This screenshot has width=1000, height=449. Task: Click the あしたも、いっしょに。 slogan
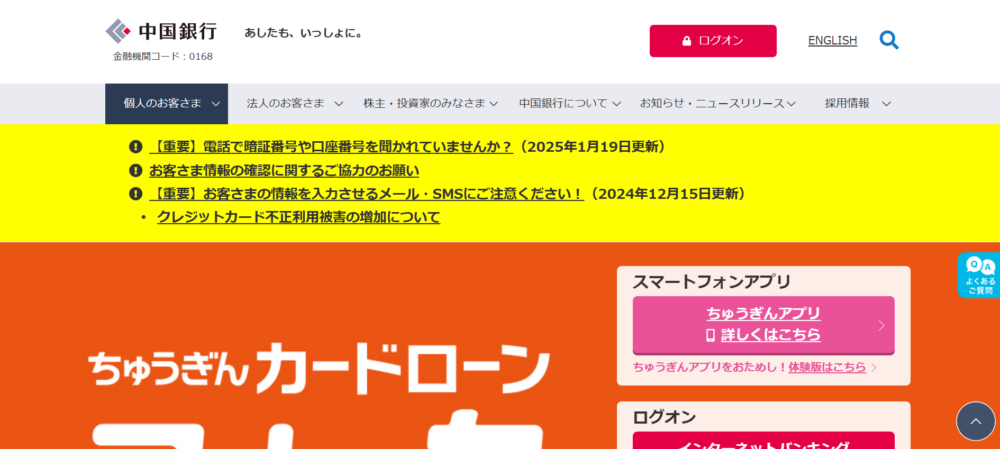tap(304, 33)
